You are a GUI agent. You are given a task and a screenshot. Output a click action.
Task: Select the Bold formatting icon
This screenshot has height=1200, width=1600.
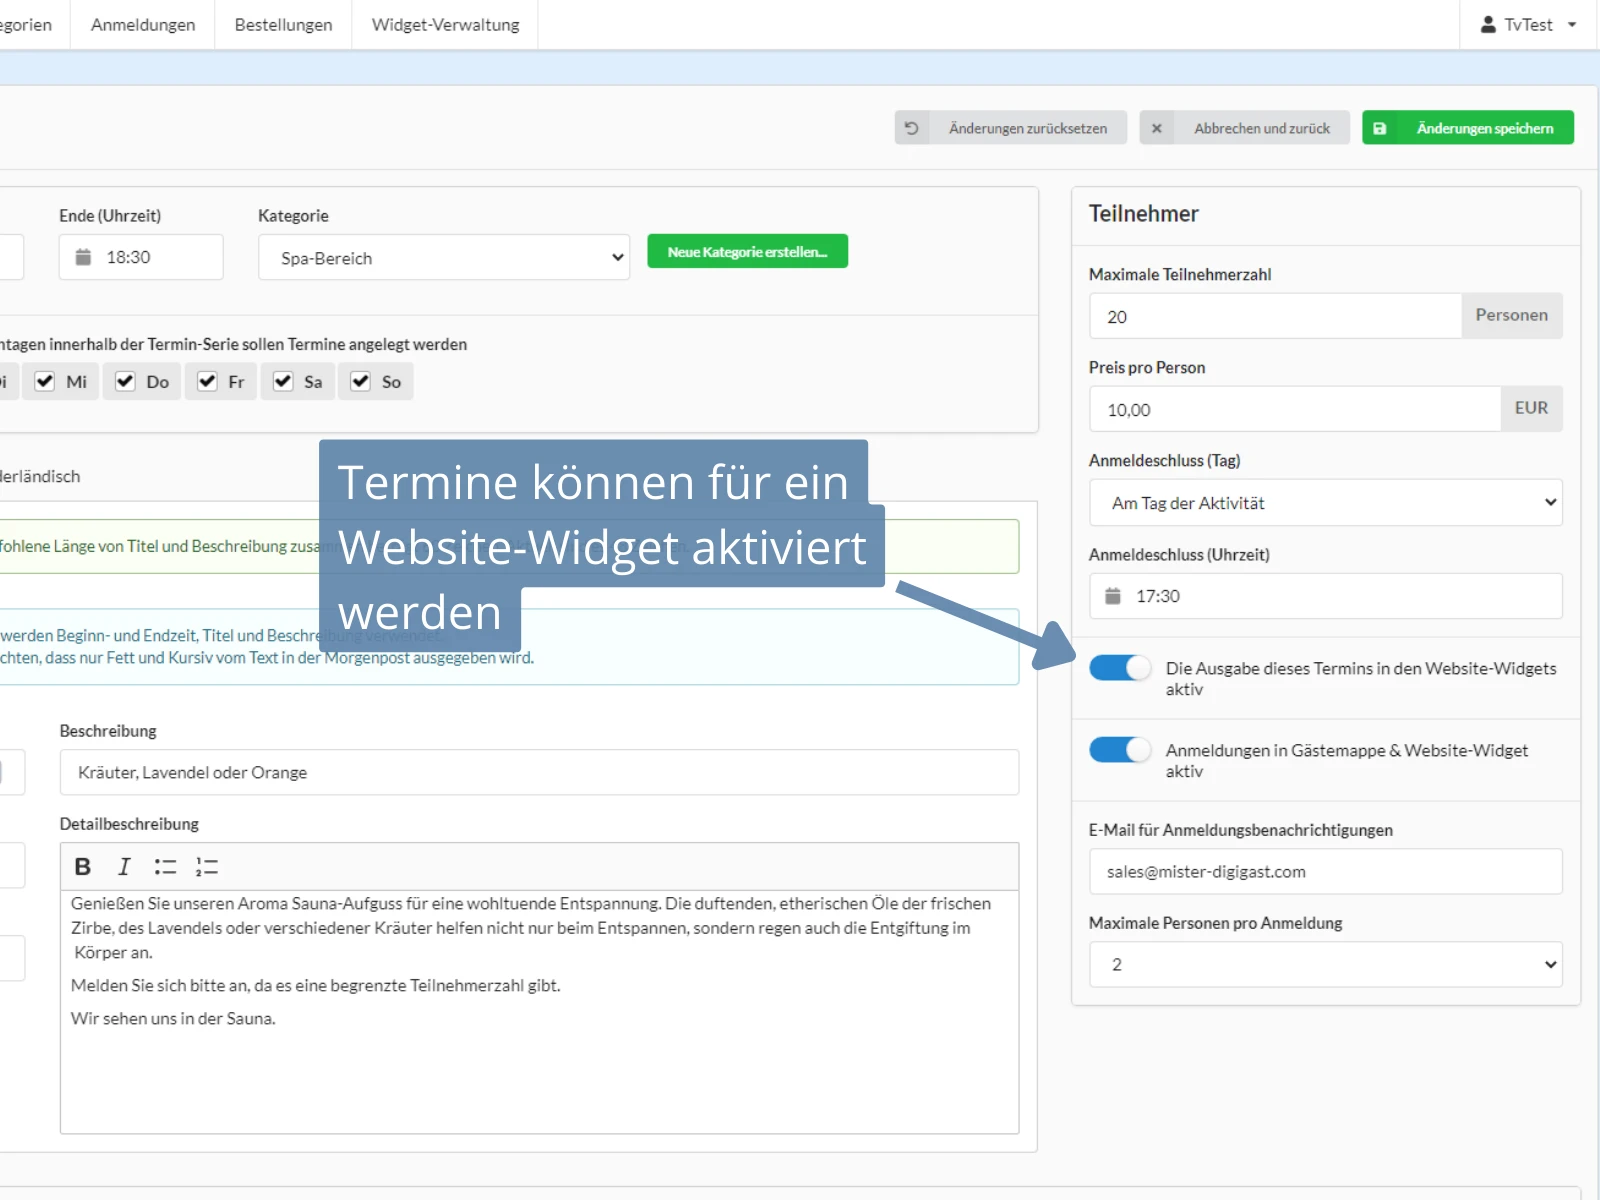84,866
